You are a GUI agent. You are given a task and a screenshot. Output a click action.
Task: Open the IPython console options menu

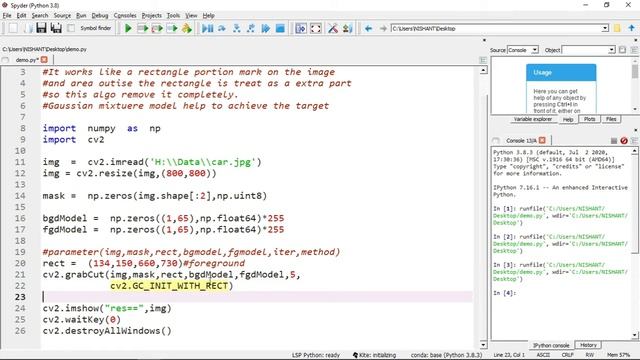tap(634, 140)
